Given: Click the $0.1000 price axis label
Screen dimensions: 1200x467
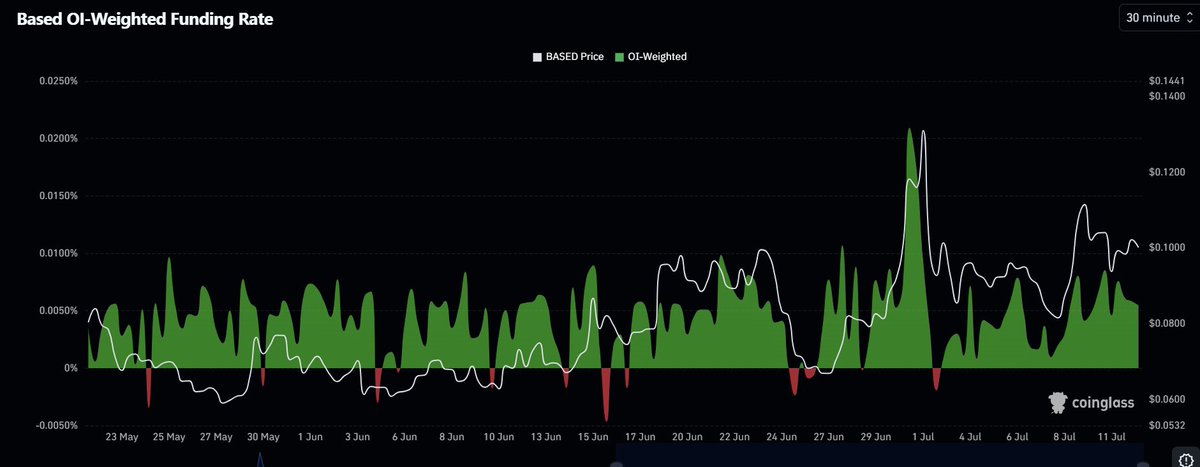Looking at the screenshot, I should [x=1167, y=248].
